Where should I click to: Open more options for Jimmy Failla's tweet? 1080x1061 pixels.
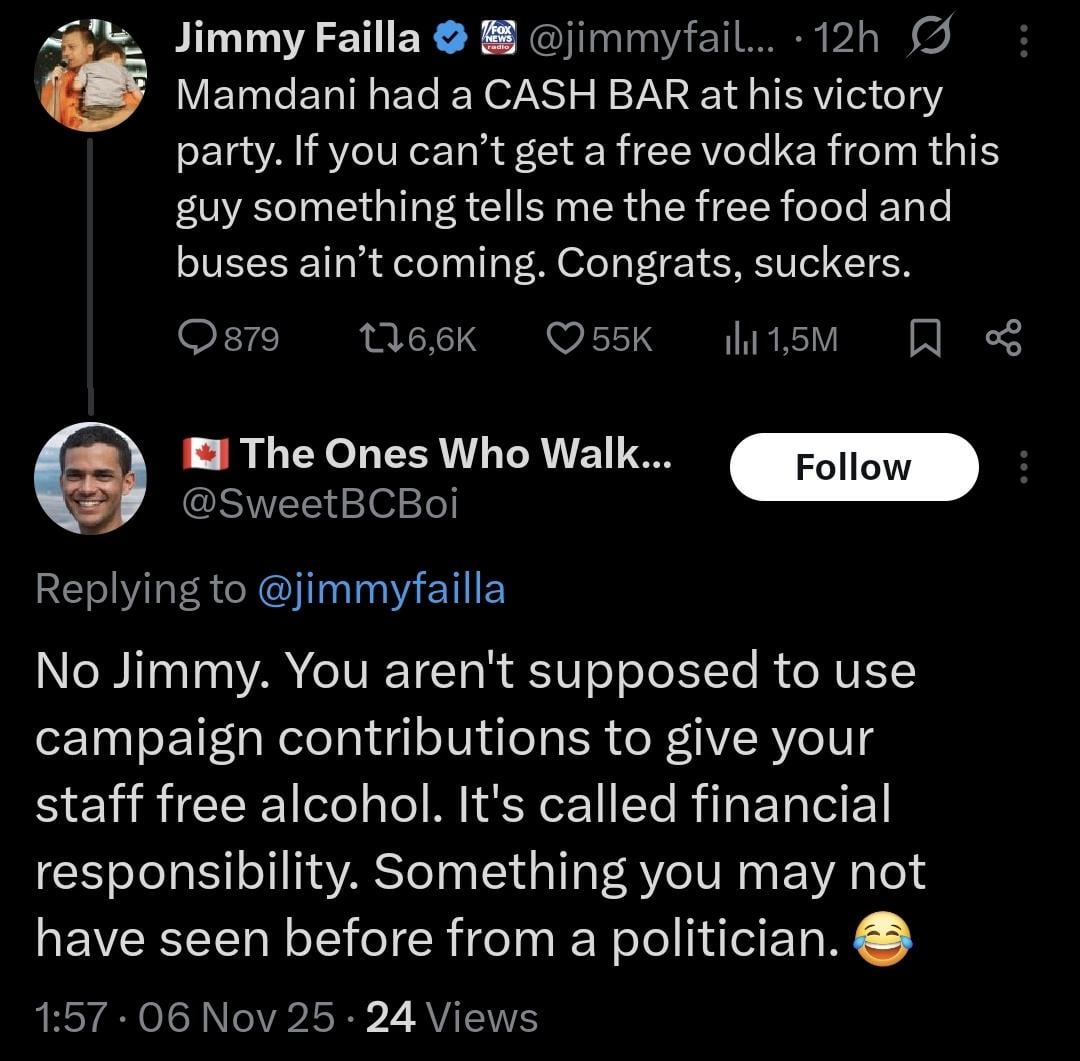point(1022,40)
